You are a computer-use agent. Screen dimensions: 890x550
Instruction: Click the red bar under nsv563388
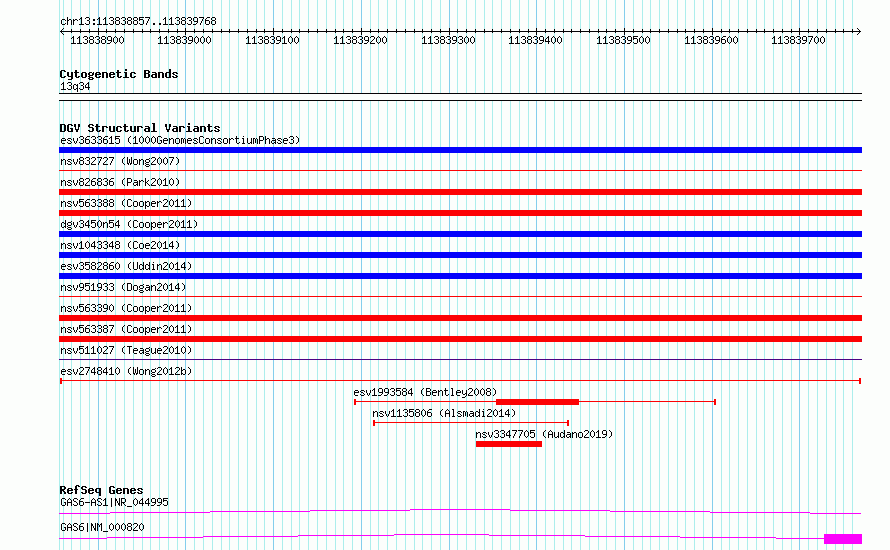[x=460, y=213]
